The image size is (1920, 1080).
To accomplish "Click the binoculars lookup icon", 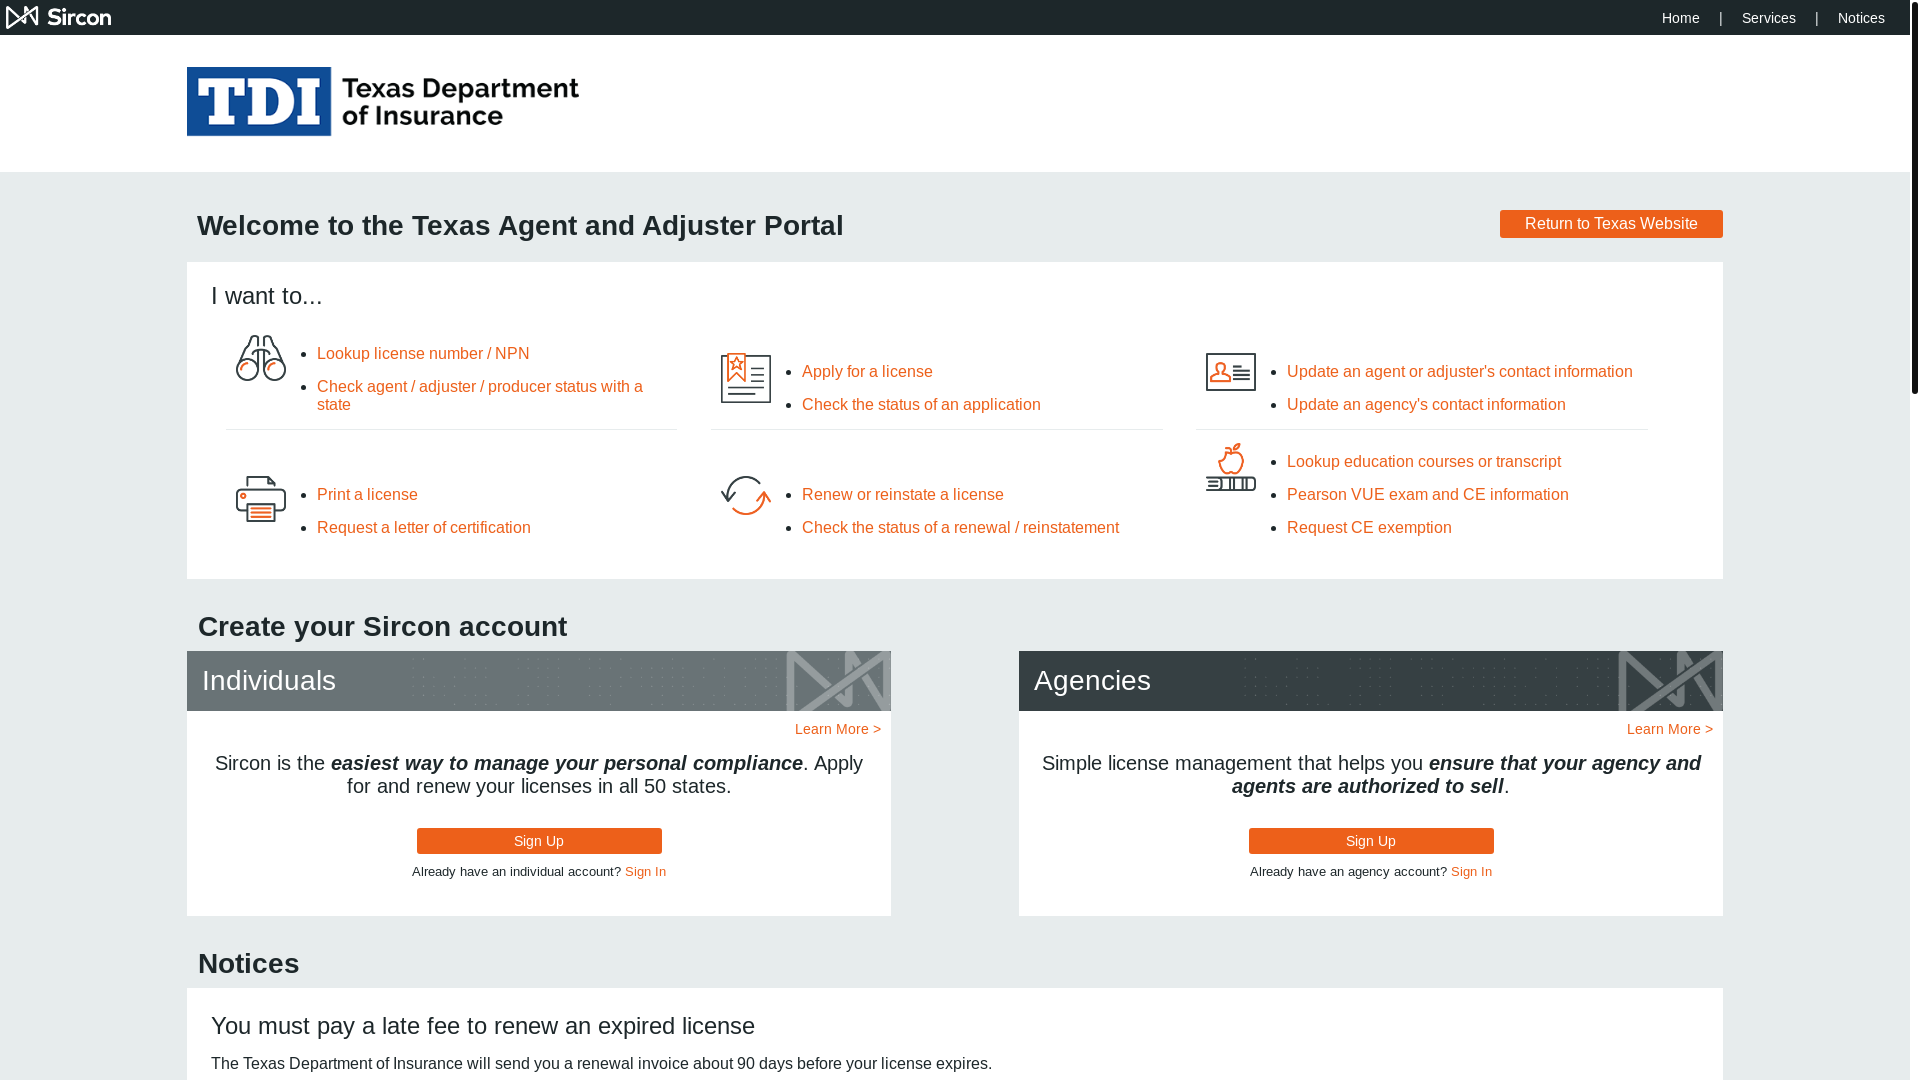I will tap(261, 358).
